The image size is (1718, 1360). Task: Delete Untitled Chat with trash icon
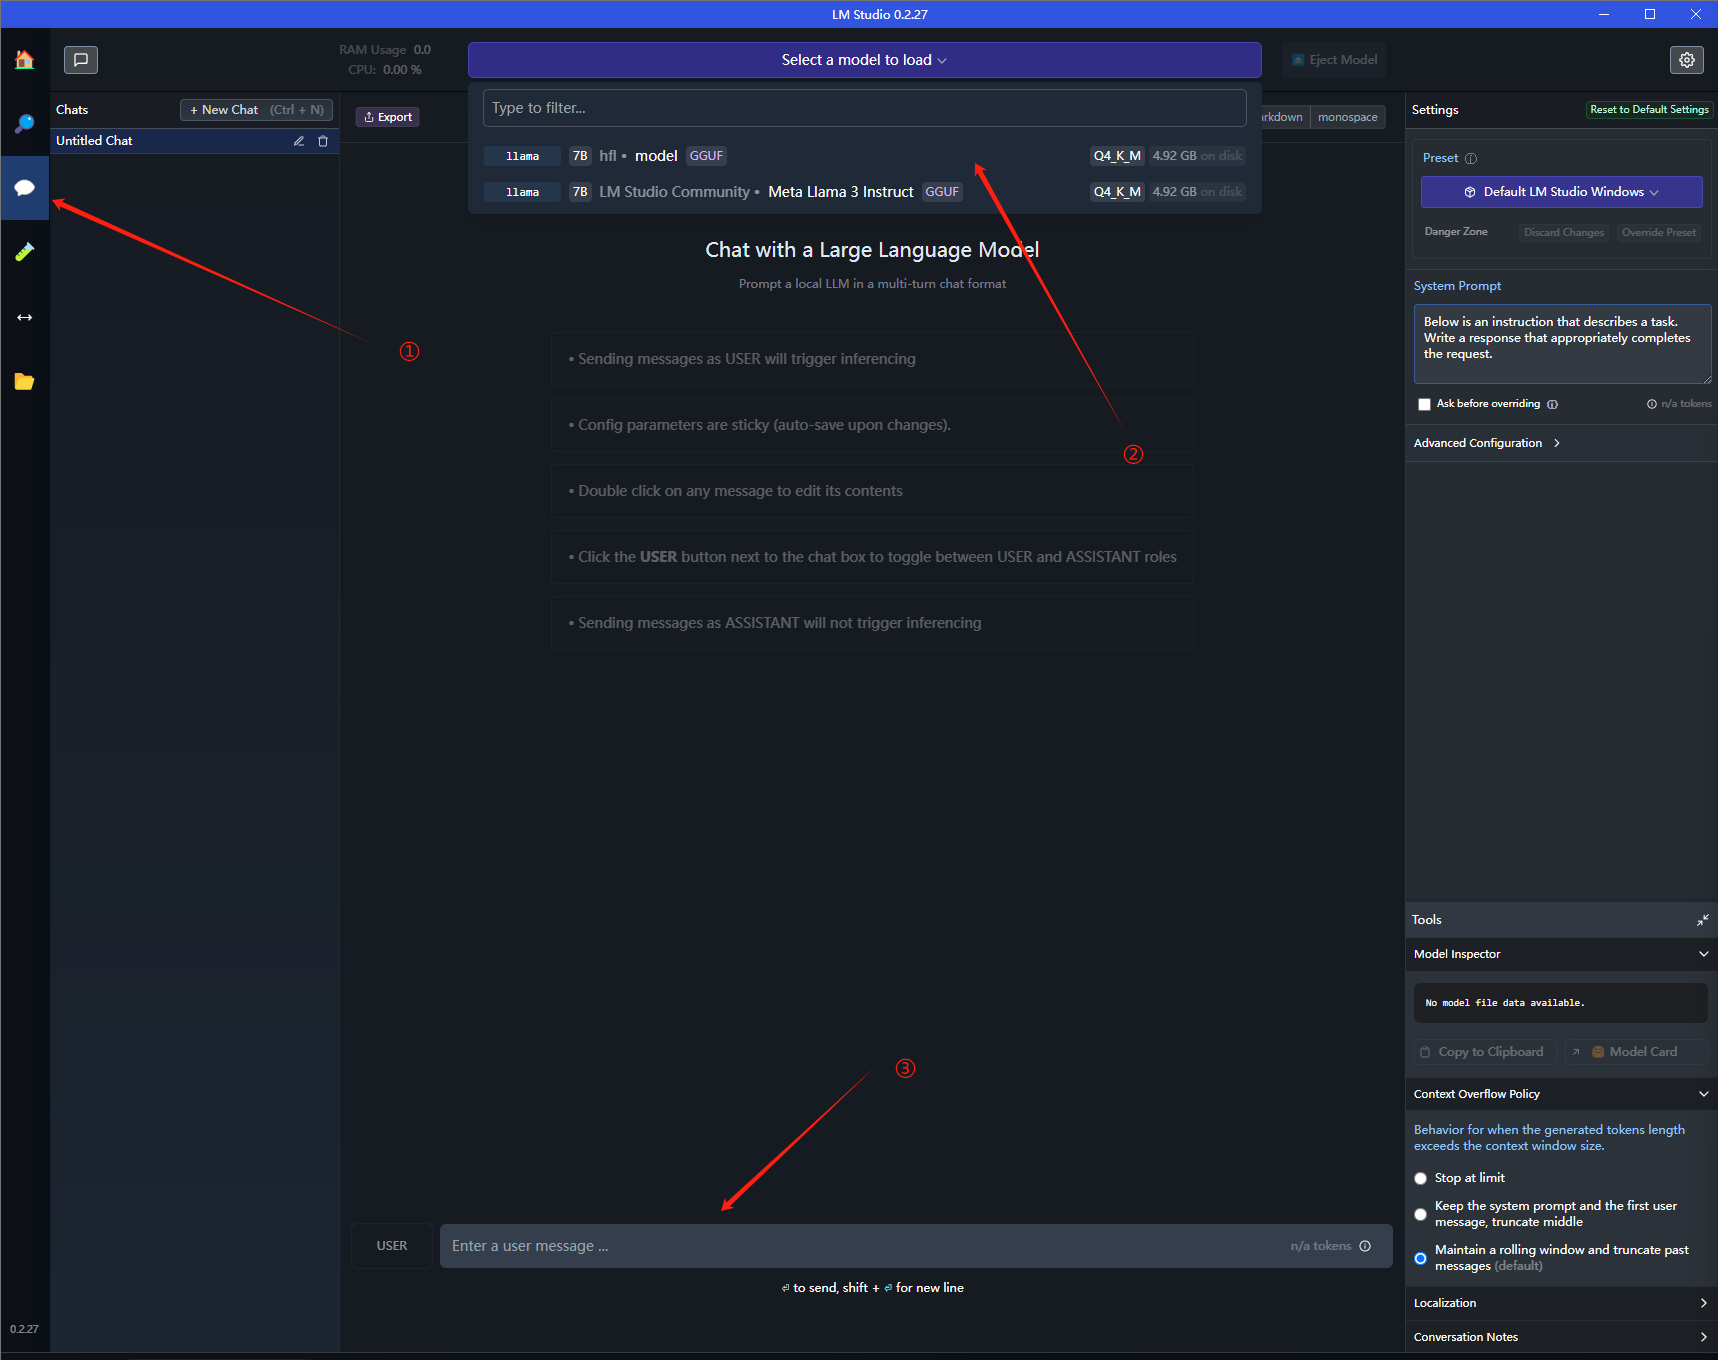click(323, 141)
